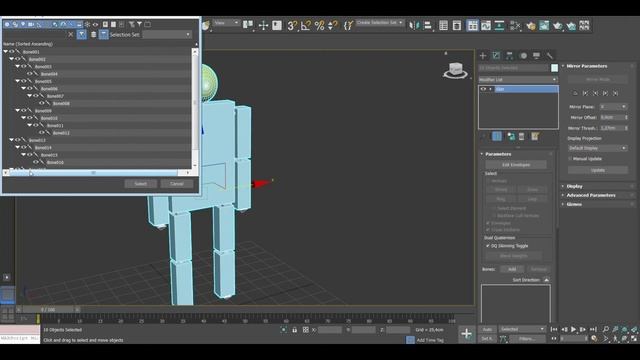Collapse the Bone013 tree node
This screenshot has height=360, width=640.
12,140
